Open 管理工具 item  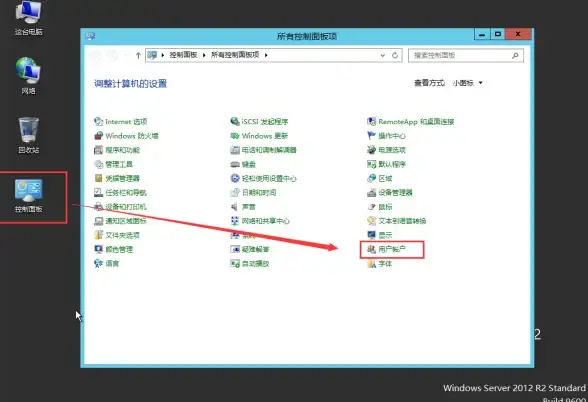click(113, 164)
